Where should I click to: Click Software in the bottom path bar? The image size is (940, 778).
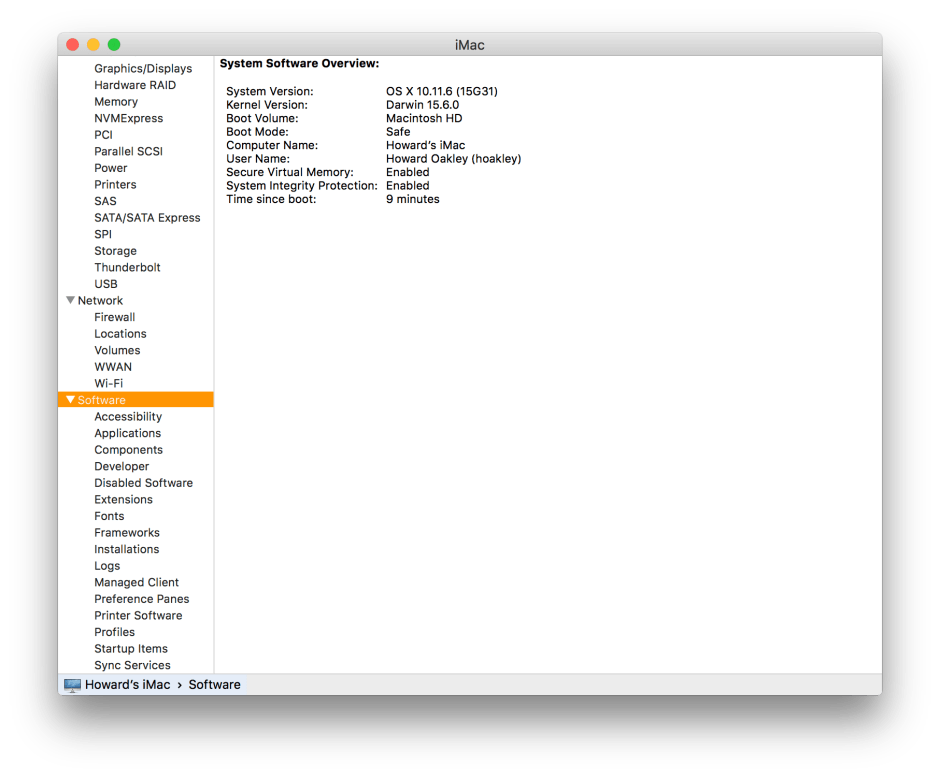pyautogui.click(x=214, y=685)
